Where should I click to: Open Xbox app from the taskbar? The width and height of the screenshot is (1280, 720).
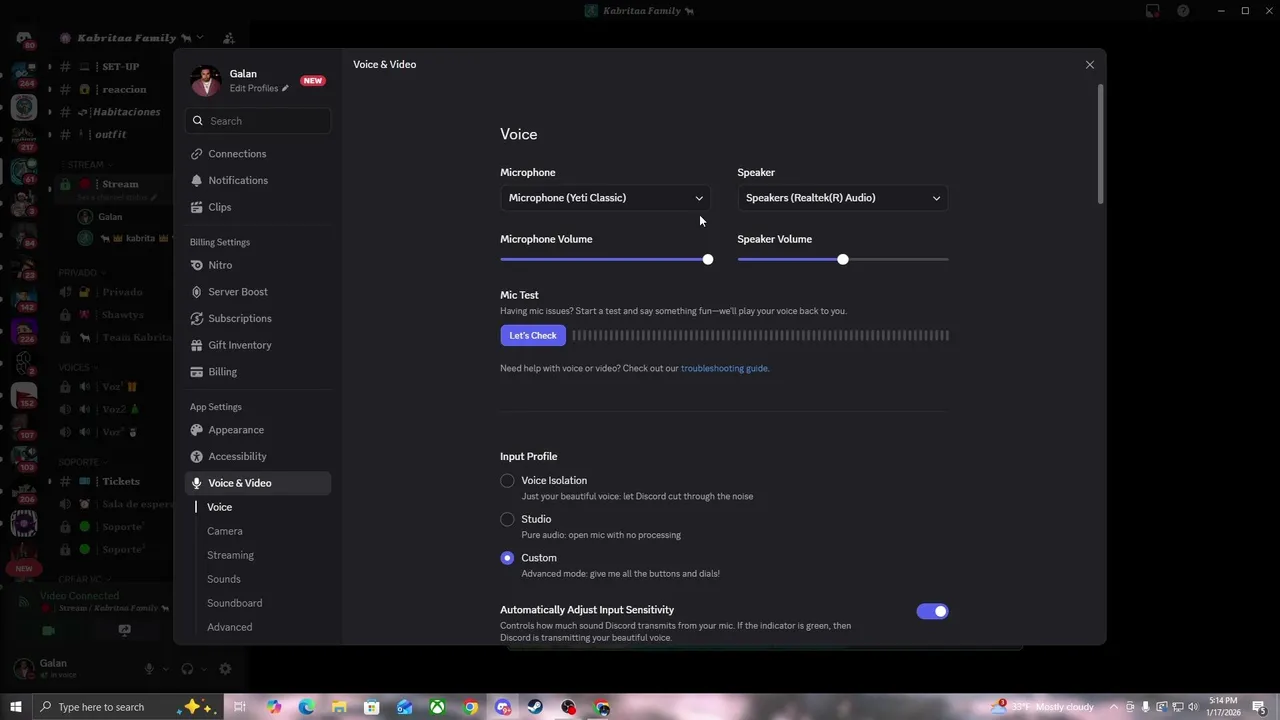click(438, 707)
